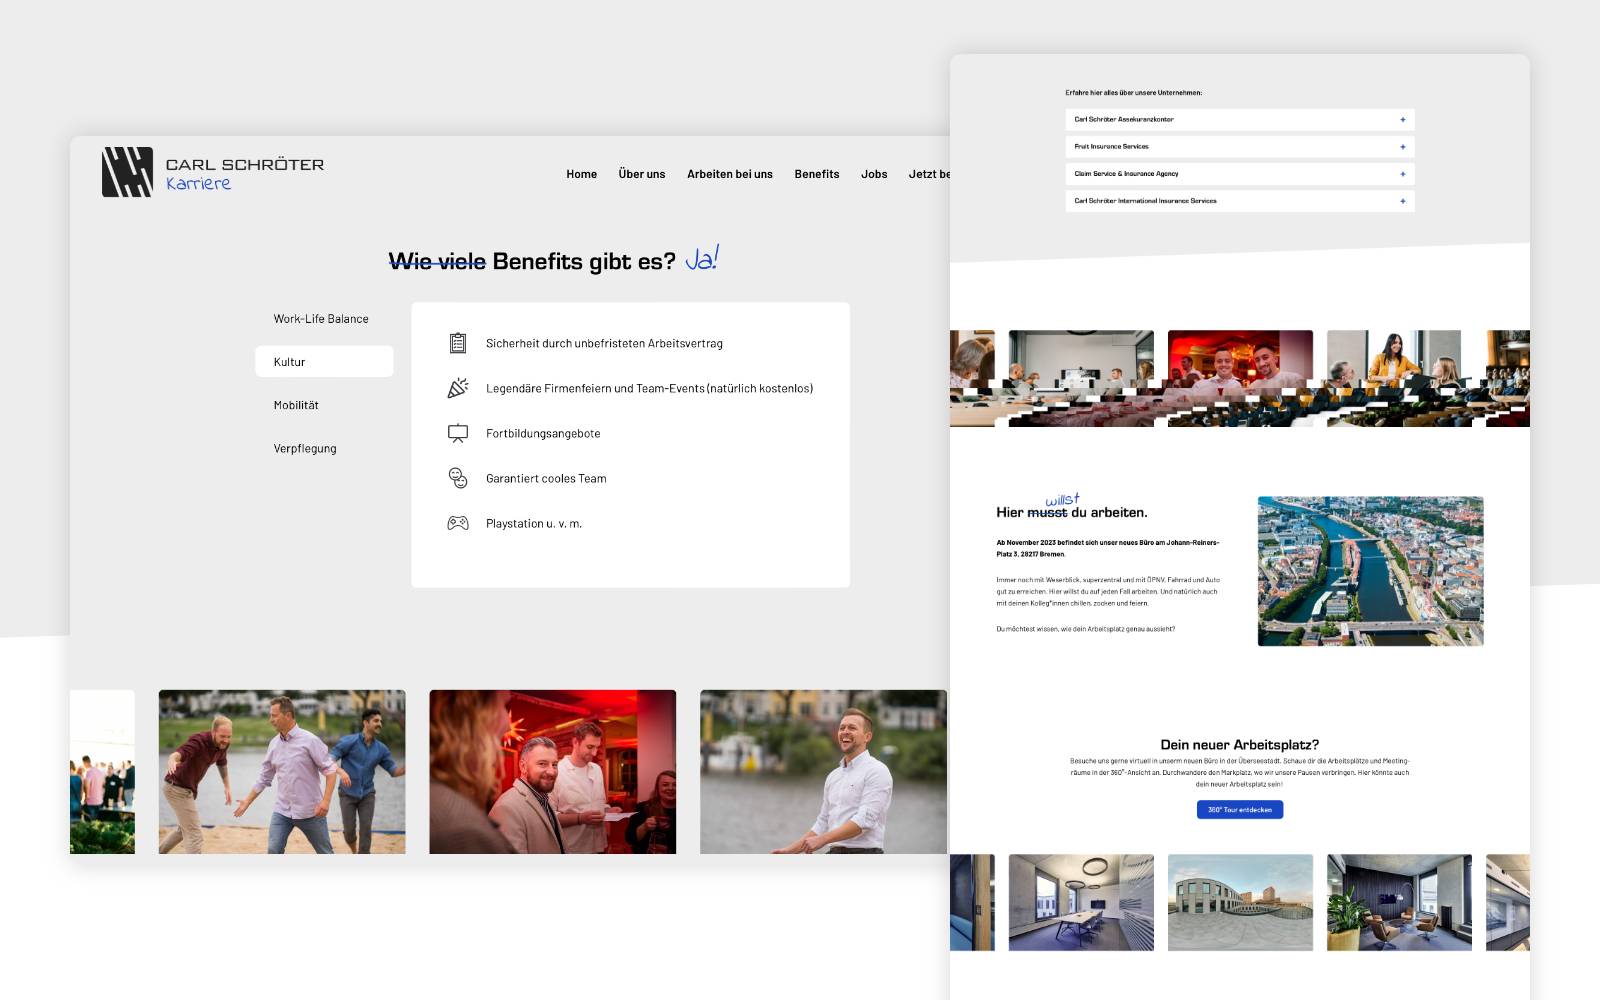The image size is (1600, 1000).
Task: Go to Arbeiten bei uns page
Action: (729, 174)
